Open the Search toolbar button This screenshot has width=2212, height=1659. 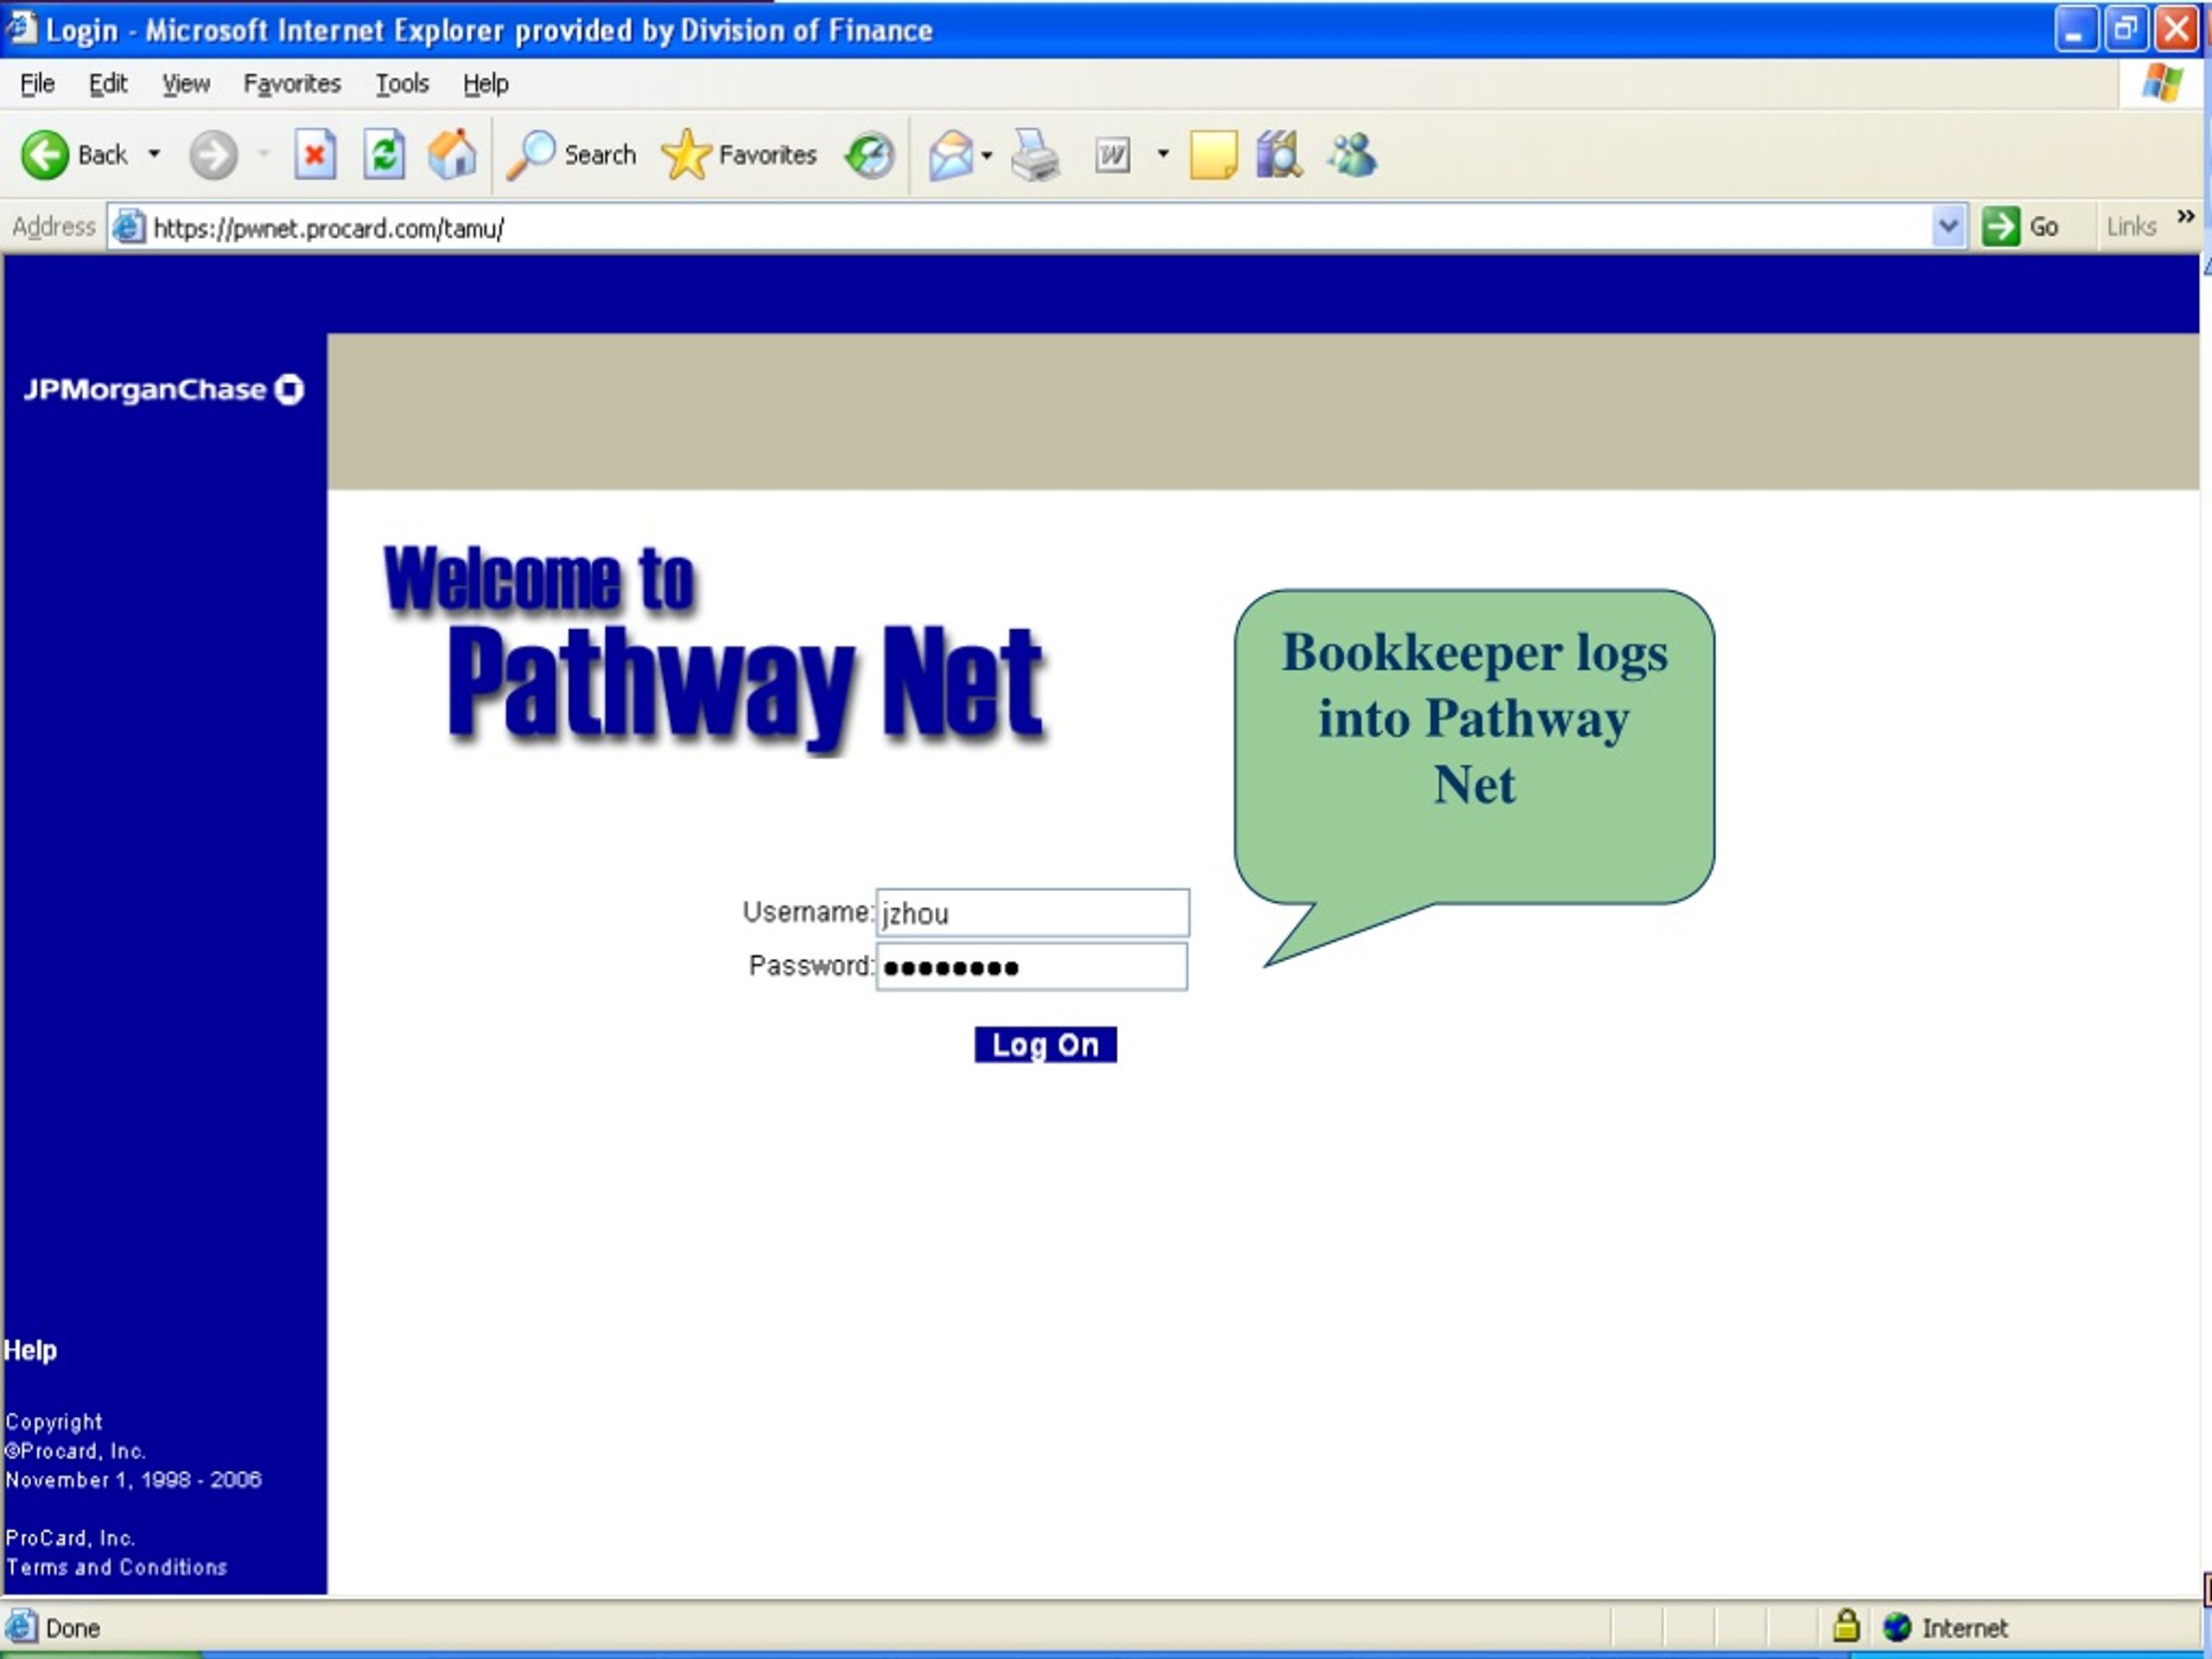571,155
